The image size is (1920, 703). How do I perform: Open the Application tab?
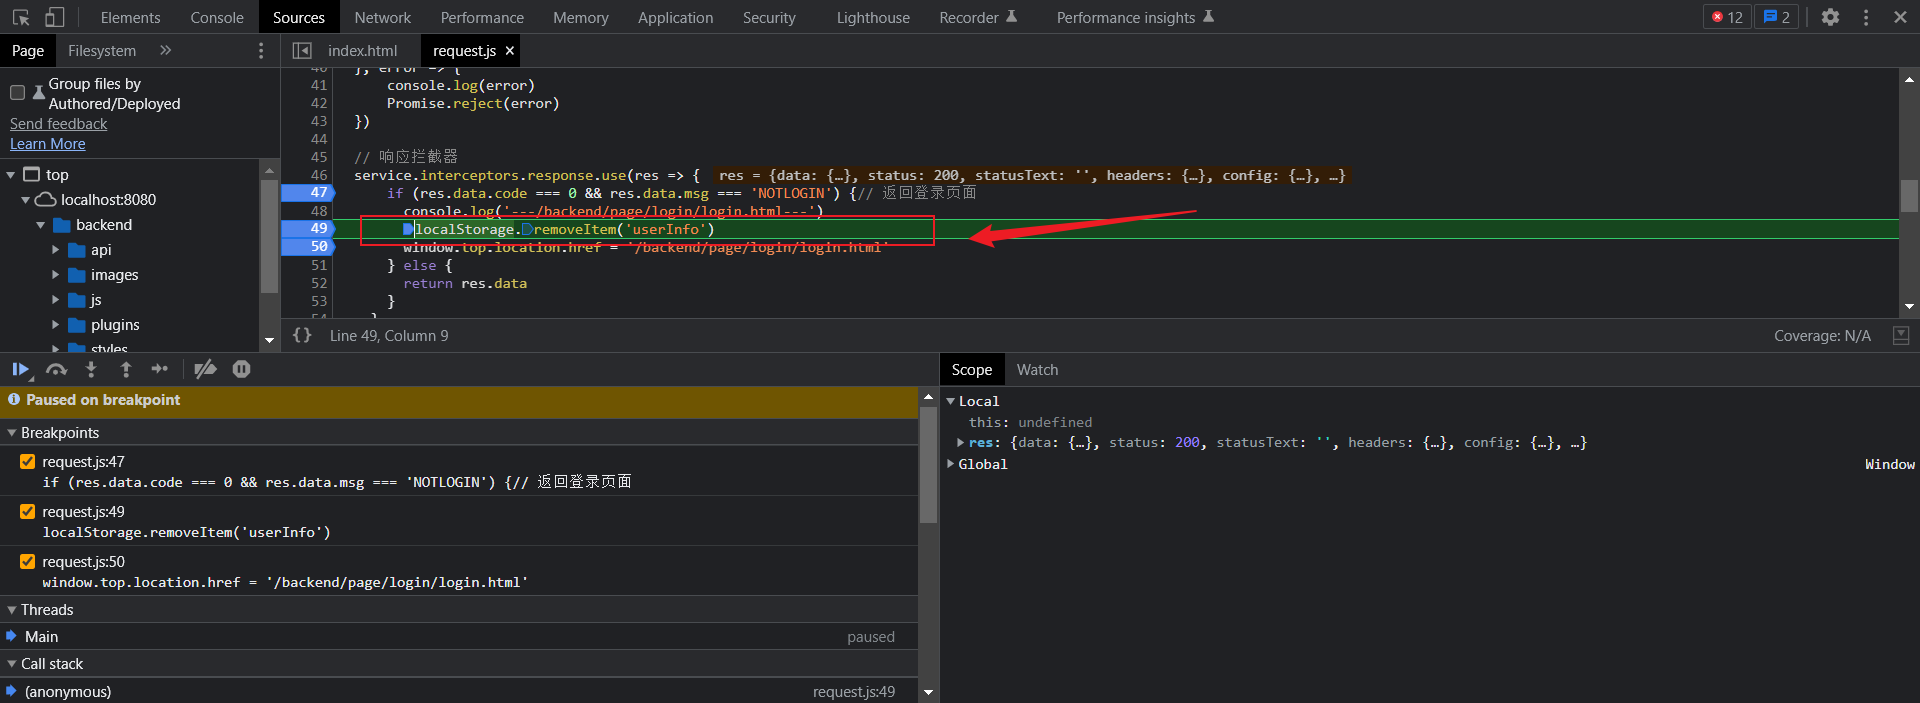[x=676, y=17]
